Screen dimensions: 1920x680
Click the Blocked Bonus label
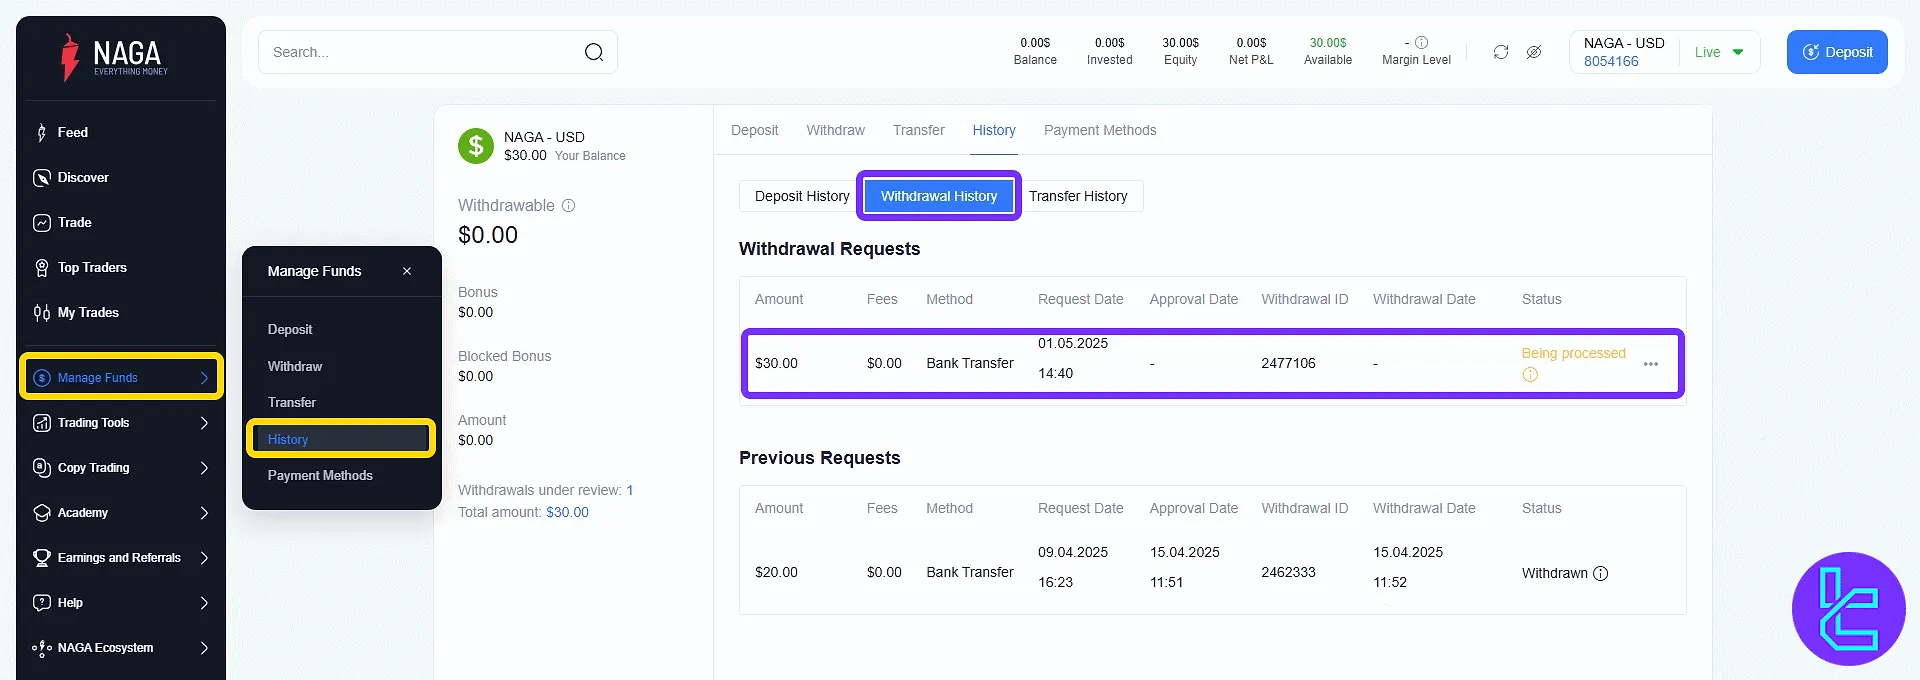[x=504, y=356]
